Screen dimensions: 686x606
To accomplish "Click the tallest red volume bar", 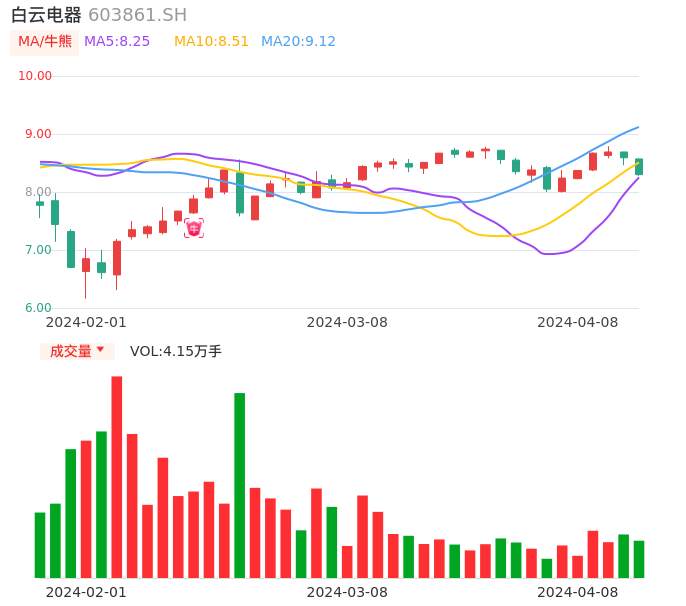I will click(x=117, y=477).
